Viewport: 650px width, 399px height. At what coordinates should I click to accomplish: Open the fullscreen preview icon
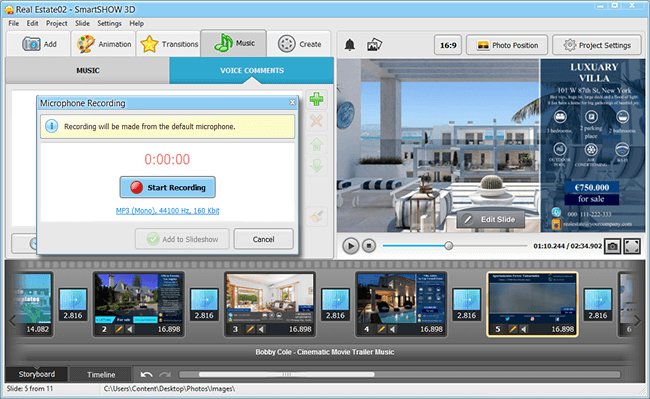tap(632, 247)
